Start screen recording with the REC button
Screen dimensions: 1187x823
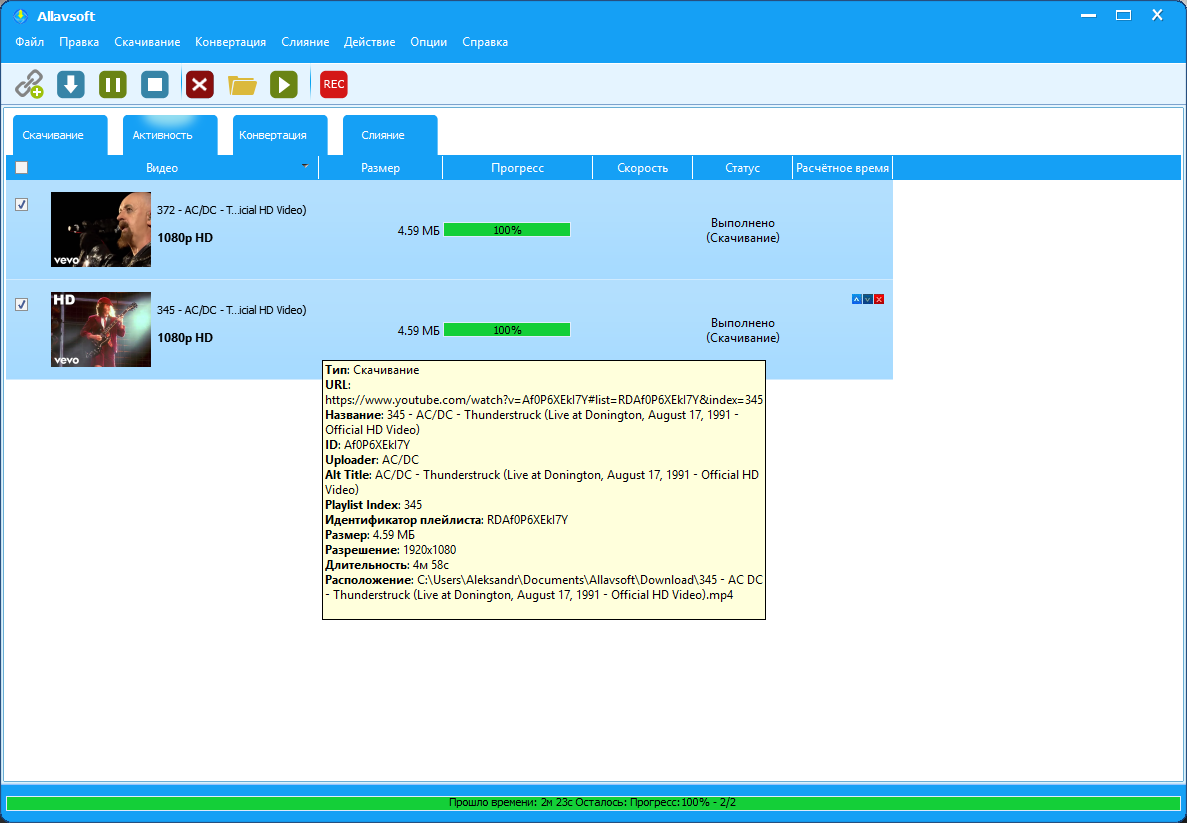pyautogui.click(x=334, y=84)
